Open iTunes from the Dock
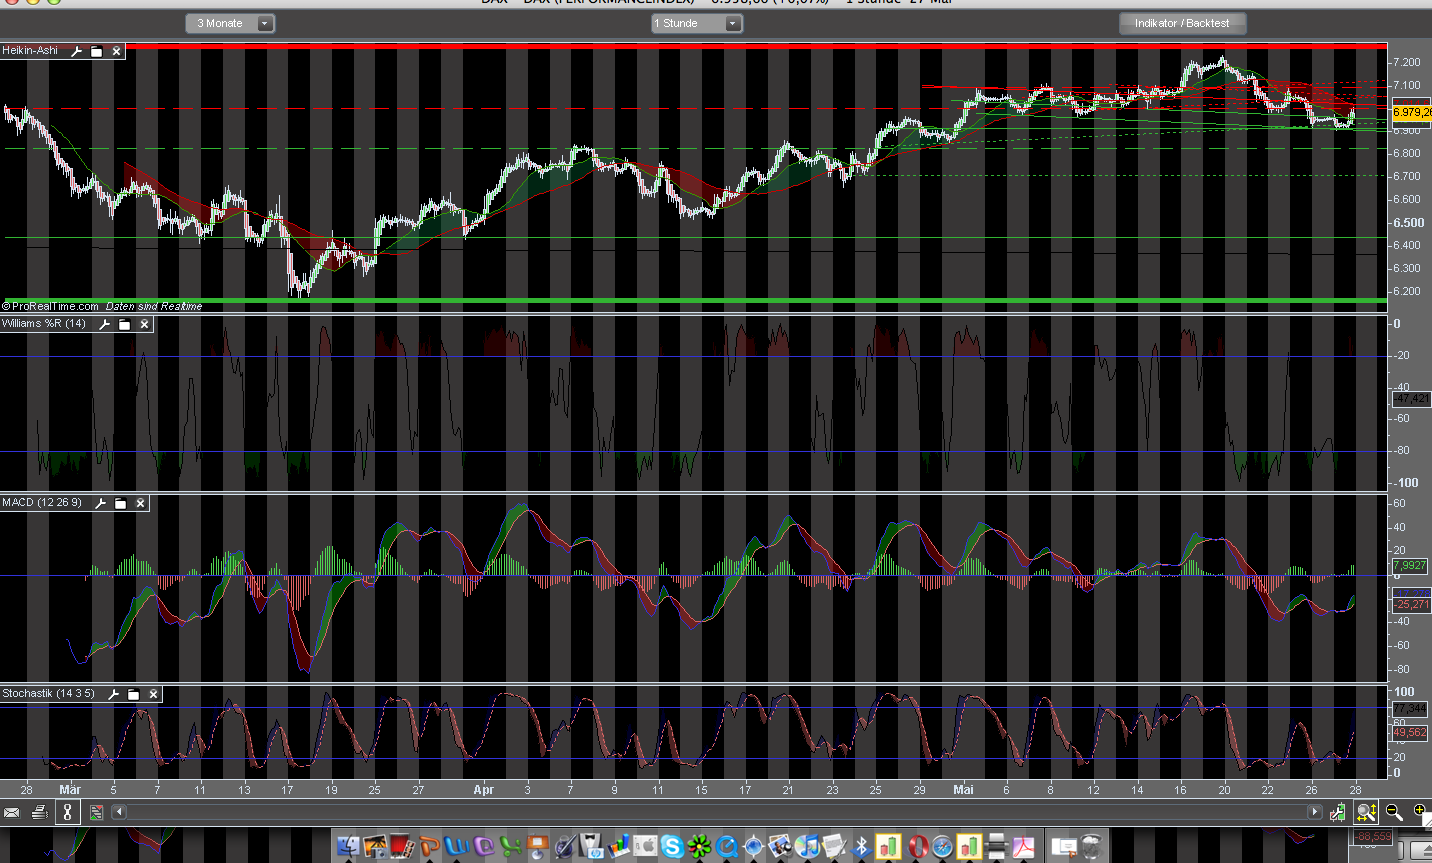 tap(809, 847)
